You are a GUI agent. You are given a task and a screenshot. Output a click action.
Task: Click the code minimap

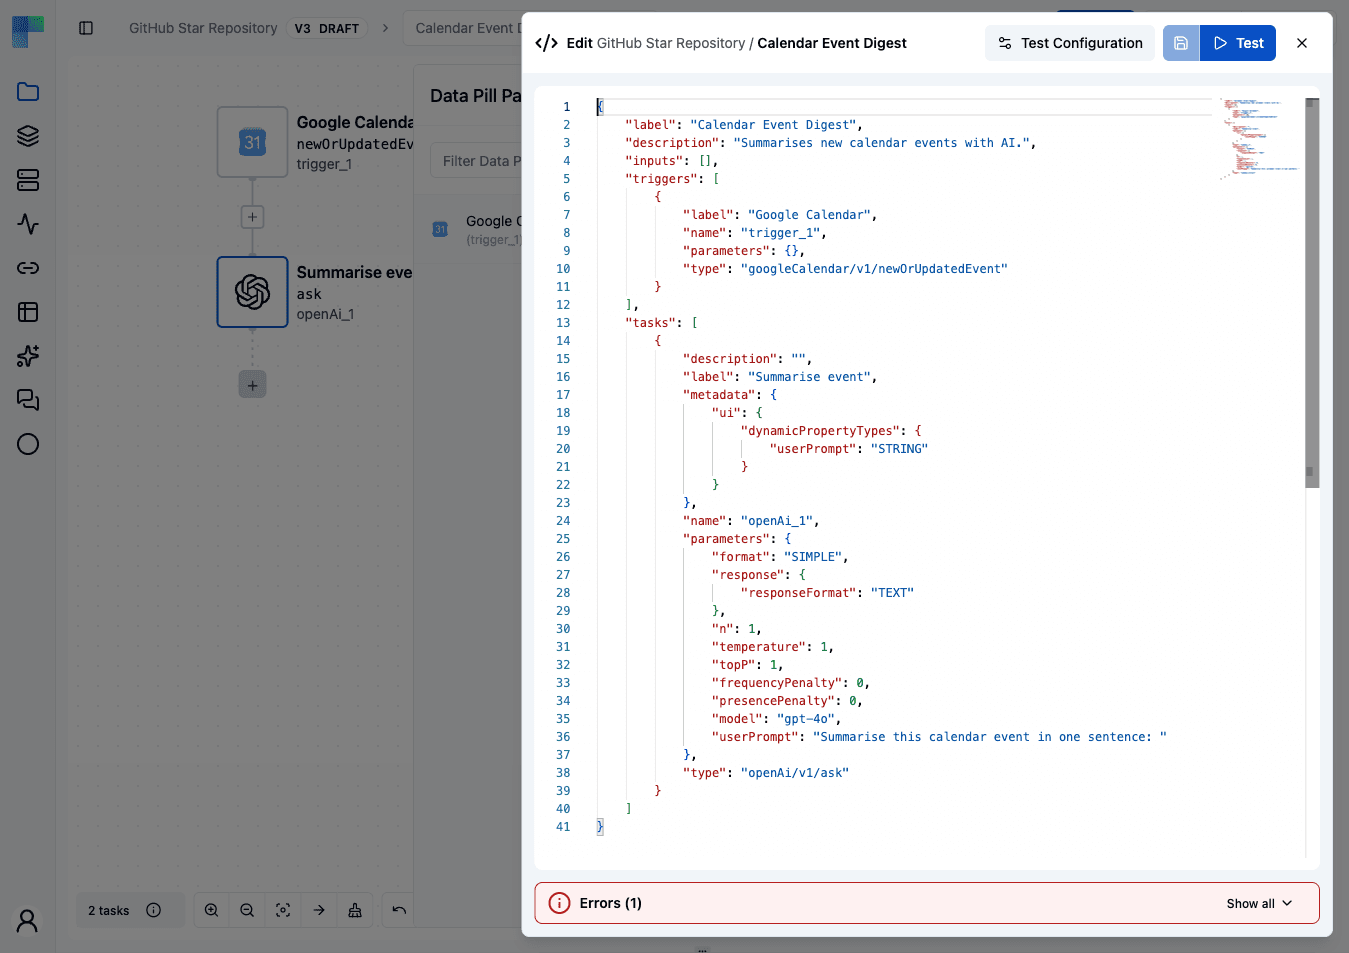click(1260, 140)
